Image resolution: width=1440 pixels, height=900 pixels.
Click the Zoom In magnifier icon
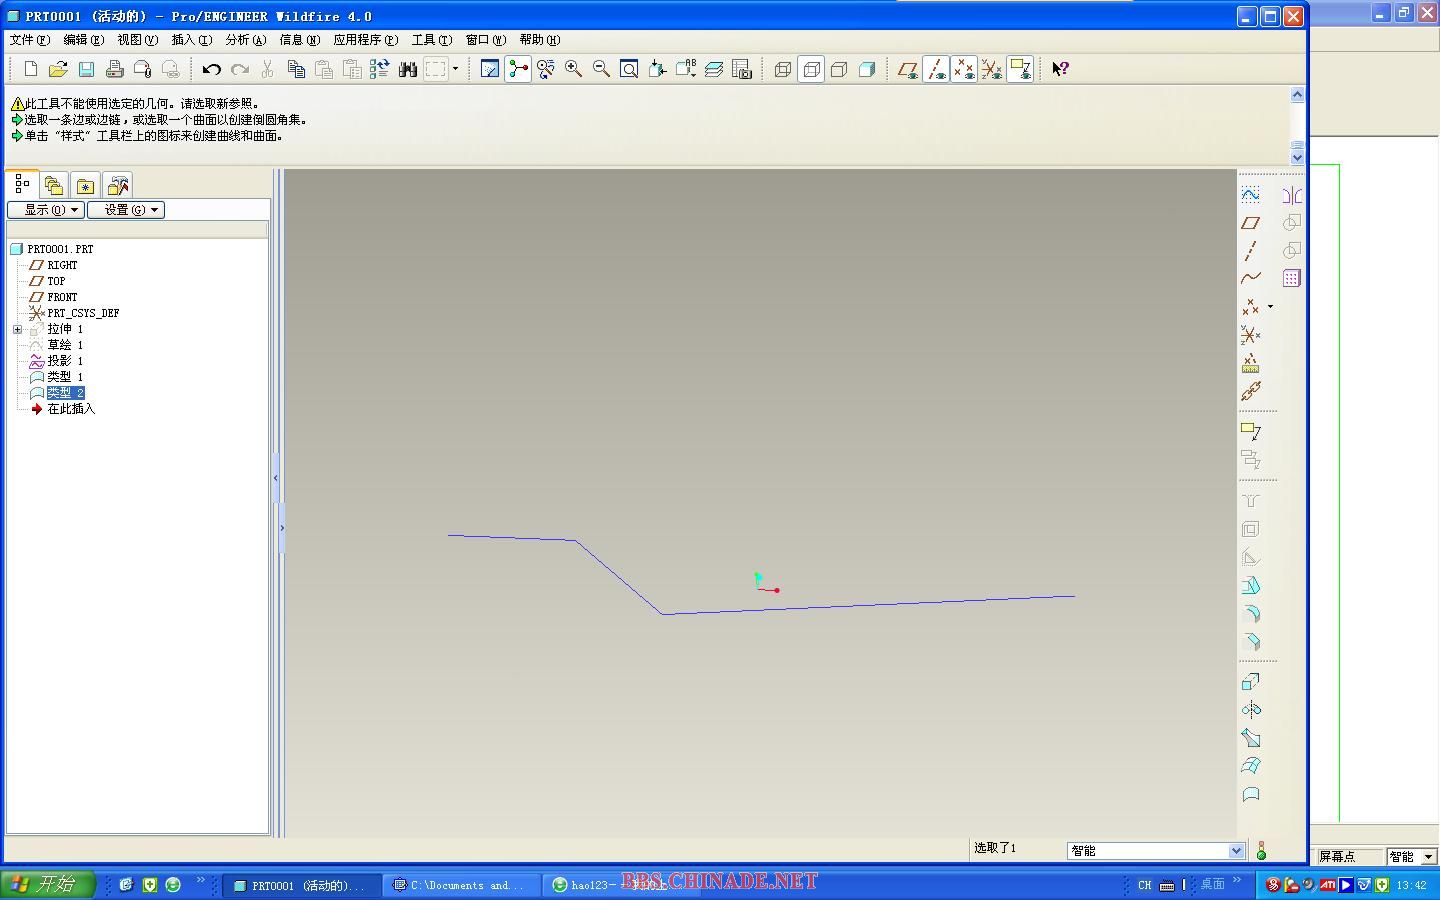pos(573,69)
